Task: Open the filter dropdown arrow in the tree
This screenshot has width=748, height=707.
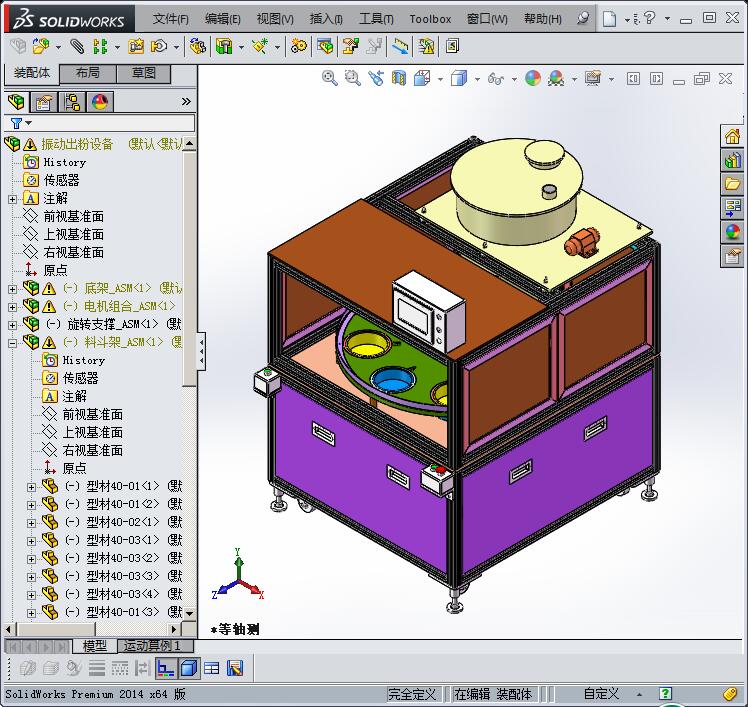Action: coord(29,123)
